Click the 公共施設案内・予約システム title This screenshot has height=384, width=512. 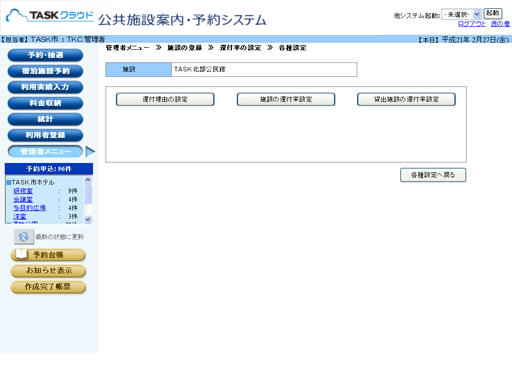click(x=182, y=20)
